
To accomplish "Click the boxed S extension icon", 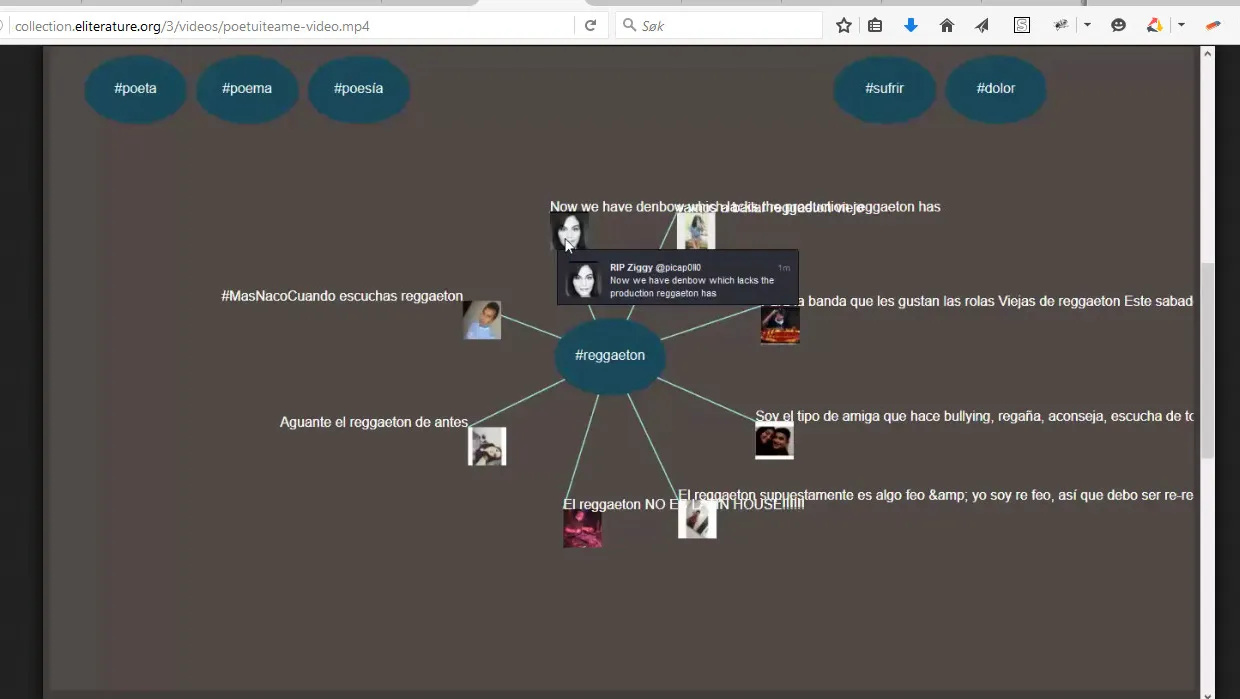I will (1021, 26).
